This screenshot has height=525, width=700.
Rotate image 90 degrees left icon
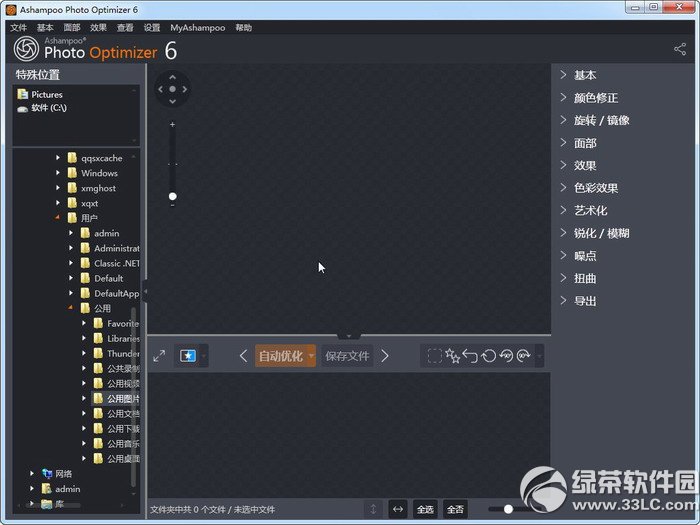[506, 356]
